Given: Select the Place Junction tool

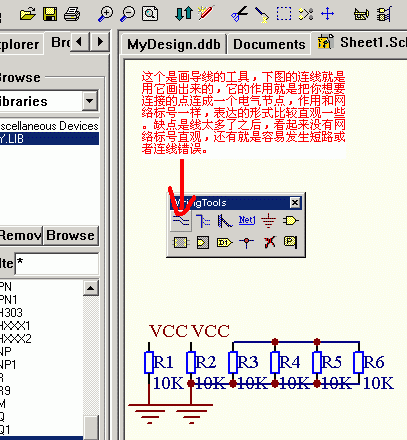Looking at the screenshot, I should (247, 242).
